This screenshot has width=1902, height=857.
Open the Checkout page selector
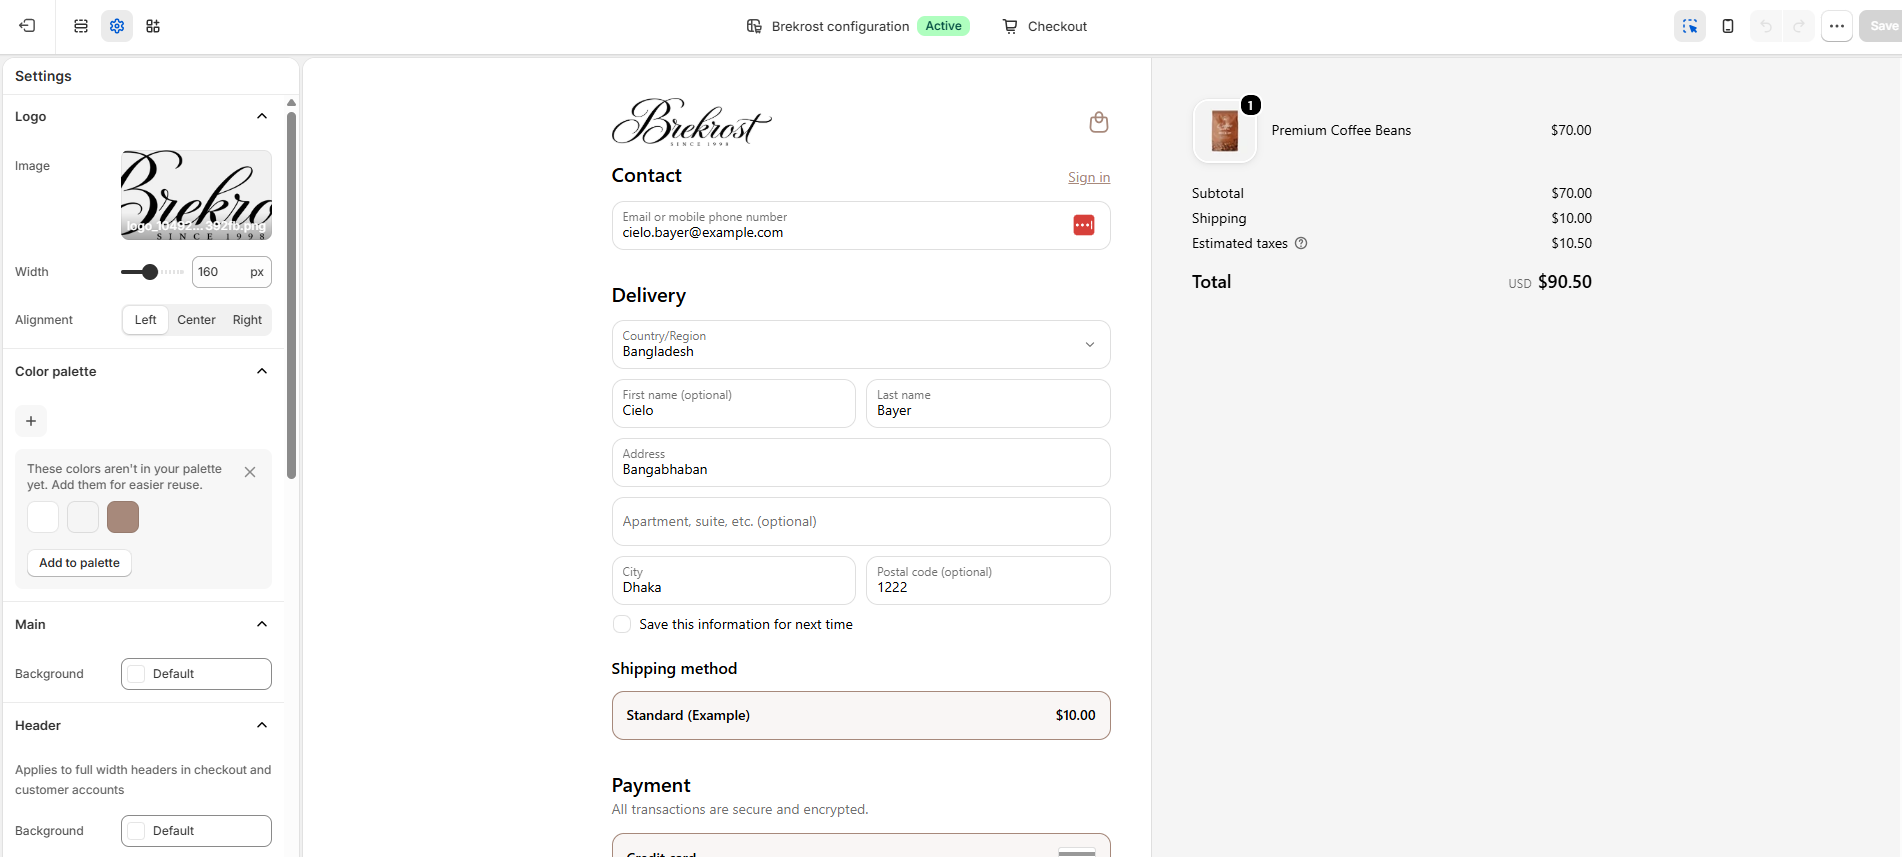pos(1045,26)
